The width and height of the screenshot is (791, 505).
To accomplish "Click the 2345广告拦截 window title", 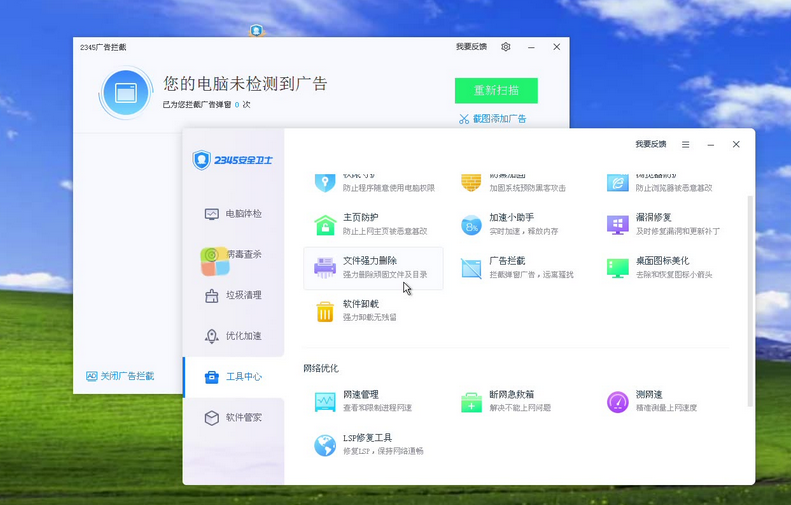I will (103, 47).
